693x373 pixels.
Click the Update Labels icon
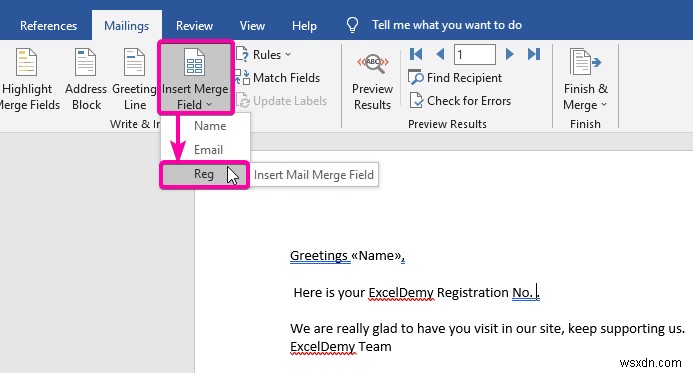[243, 100]
